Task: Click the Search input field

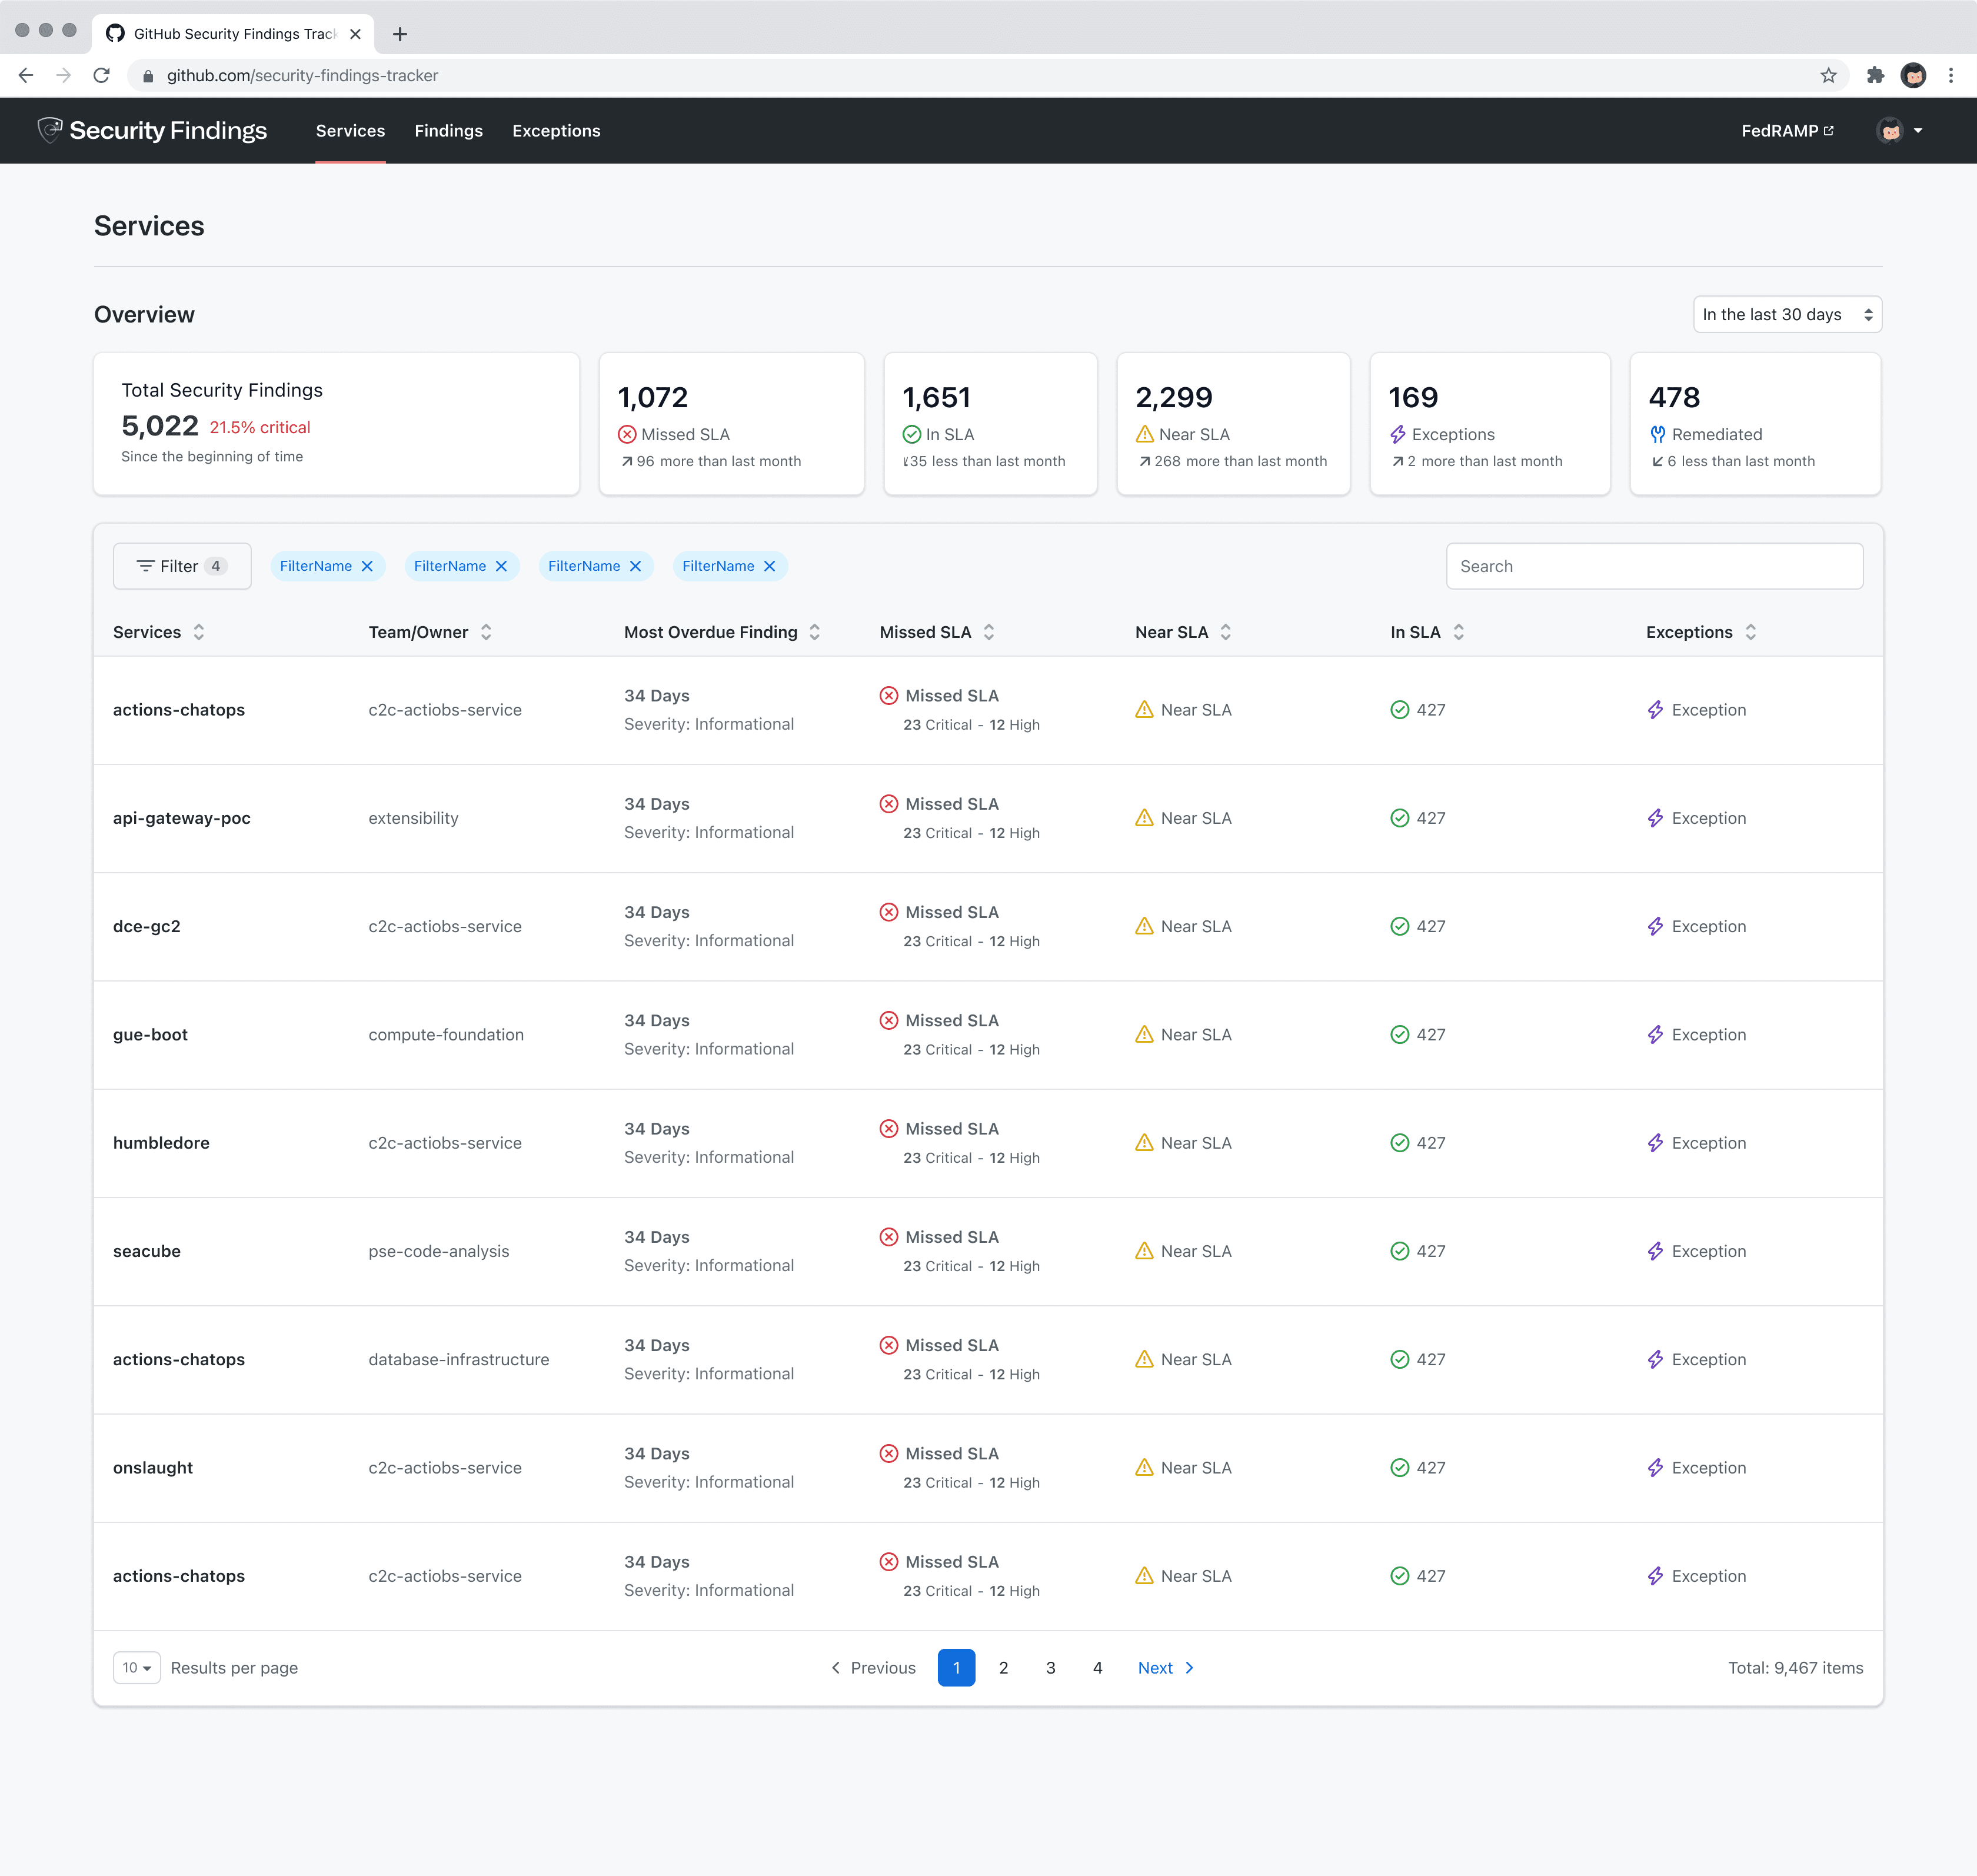Action: [1654, 566]
